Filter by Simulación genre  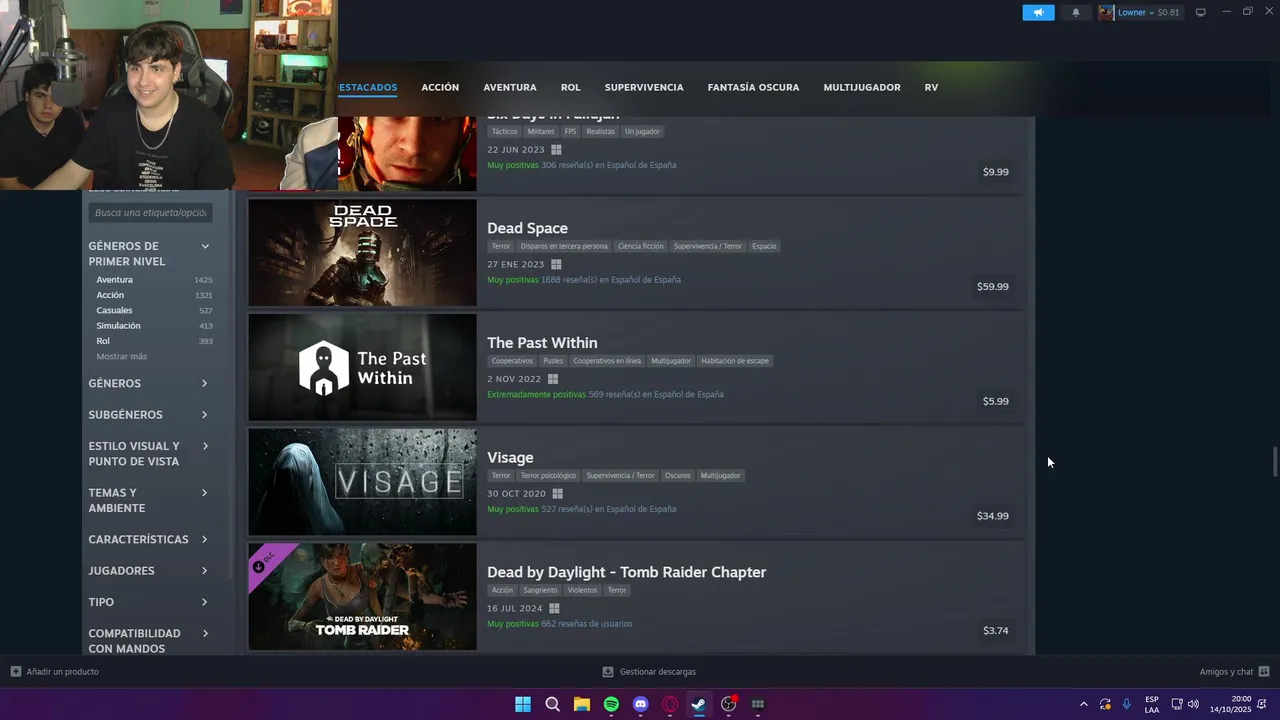pos(118,326)
